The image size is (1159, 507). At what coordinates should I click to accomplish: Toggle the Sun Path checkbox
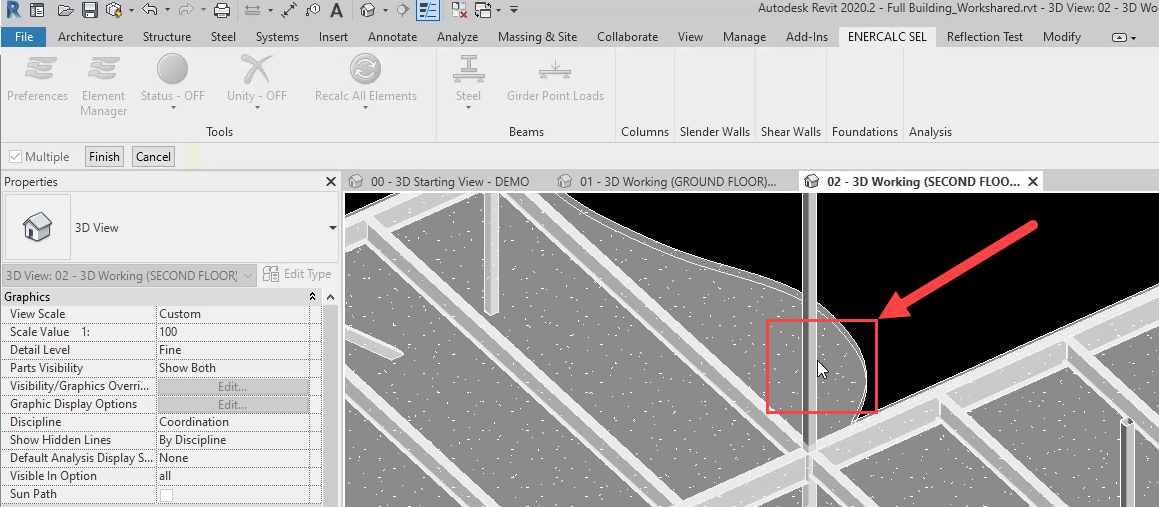click(167, 494)
